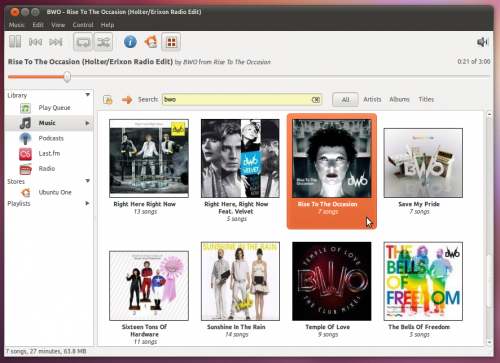Skip to next track button
The width and height of the screenshot is (500, 363).
[x=55, y=42]
